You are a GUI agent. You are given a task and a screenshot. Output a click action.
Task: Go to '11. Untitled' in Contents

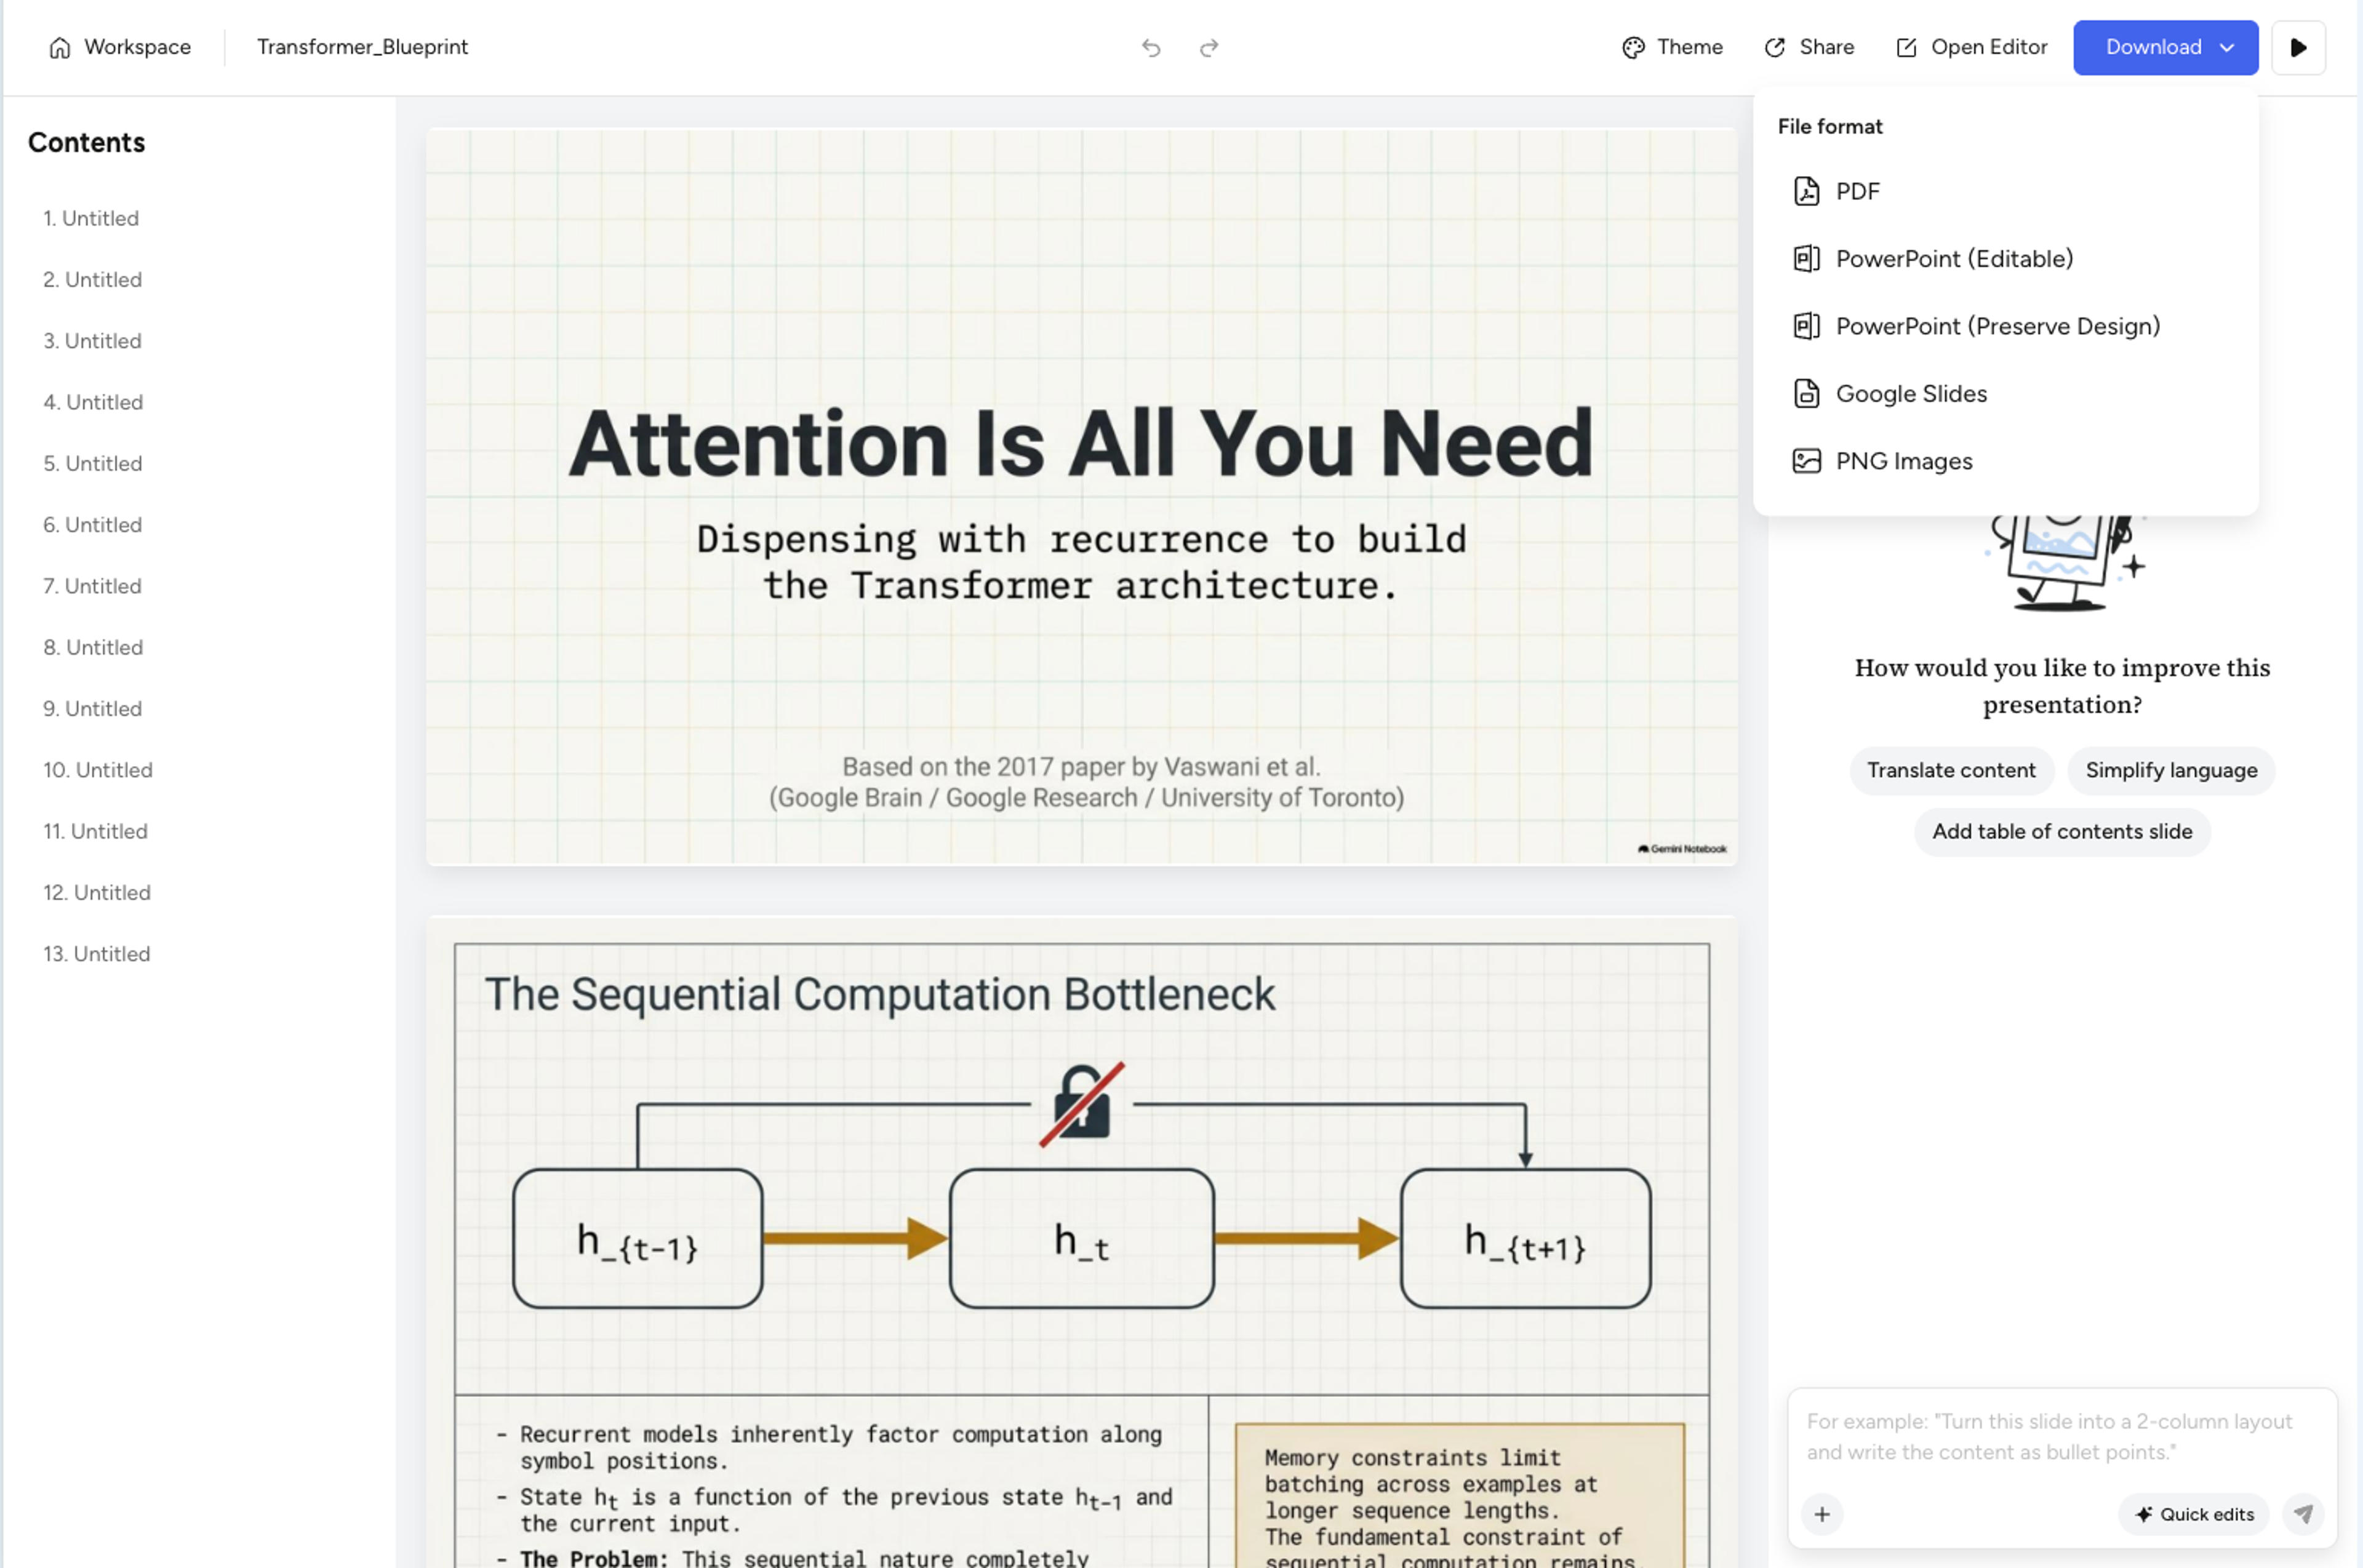[95, 832]
